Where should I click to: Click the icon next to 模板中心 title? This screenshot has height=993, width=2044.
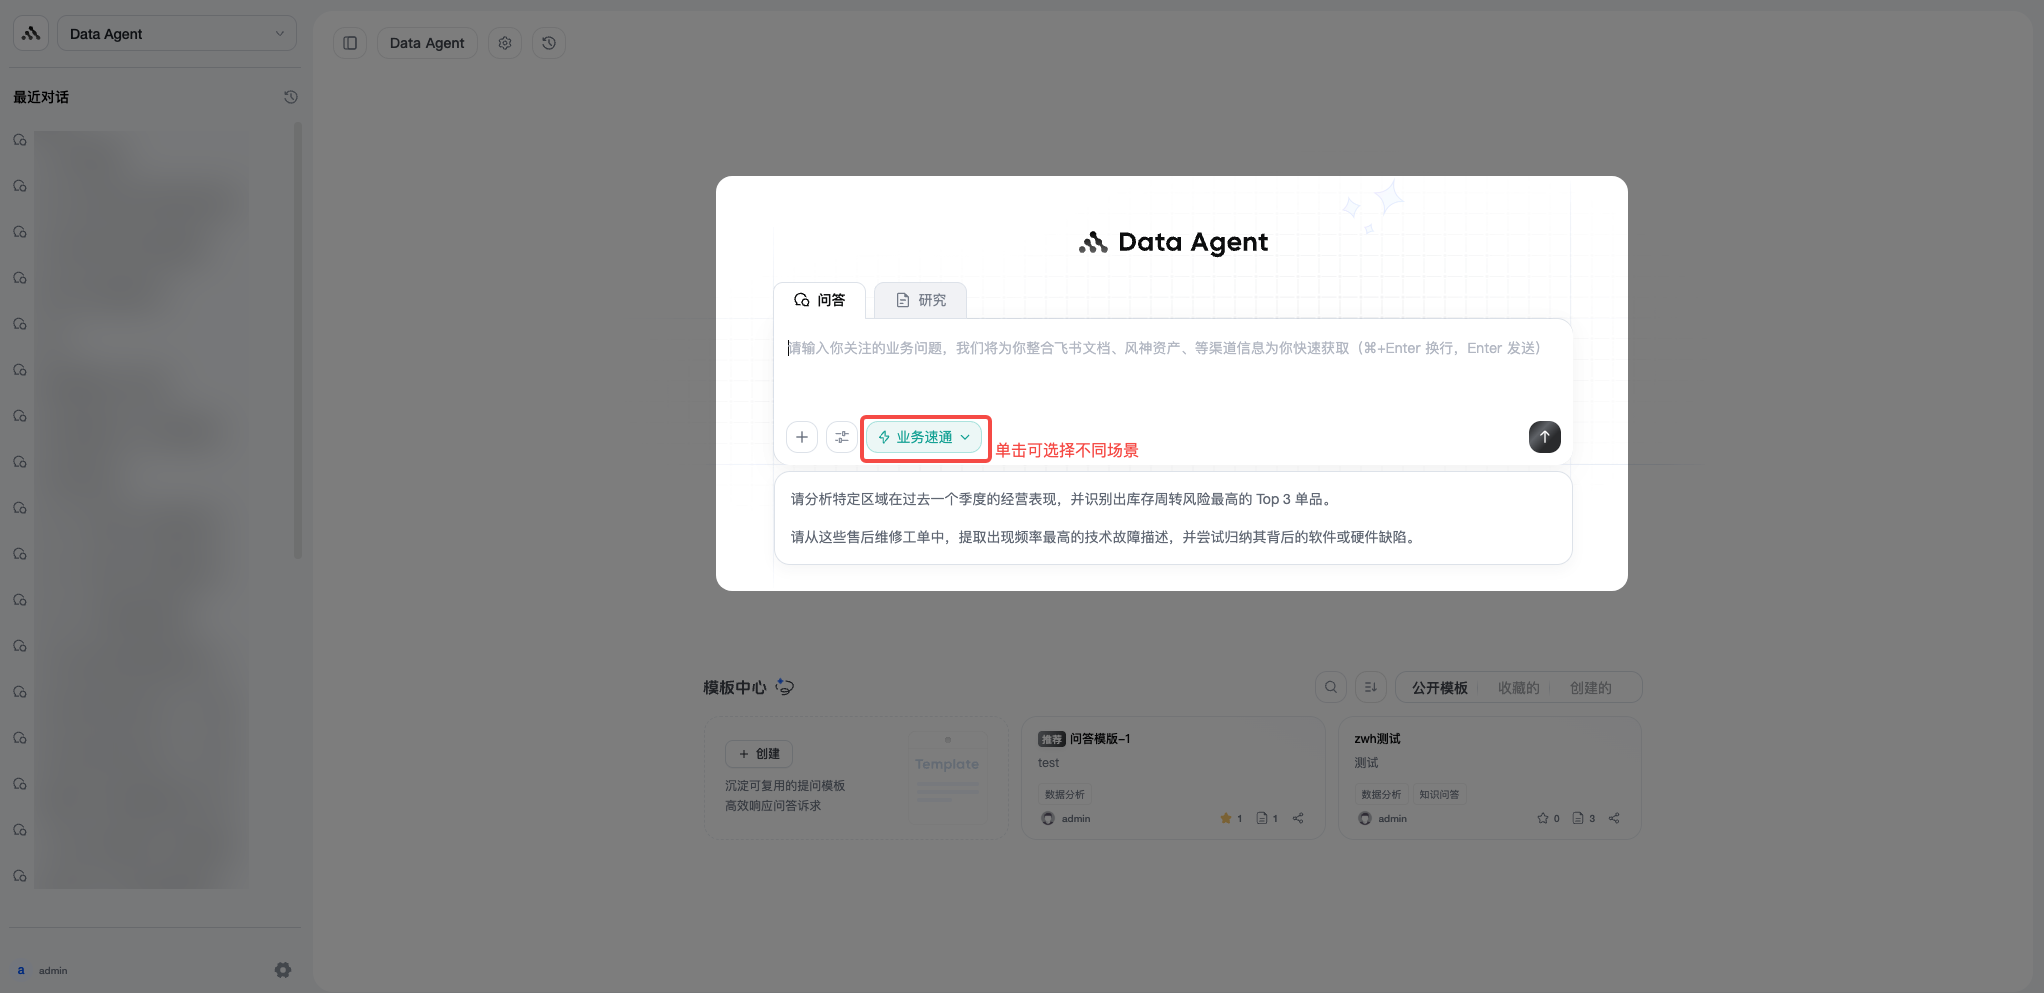click(785, 686)
